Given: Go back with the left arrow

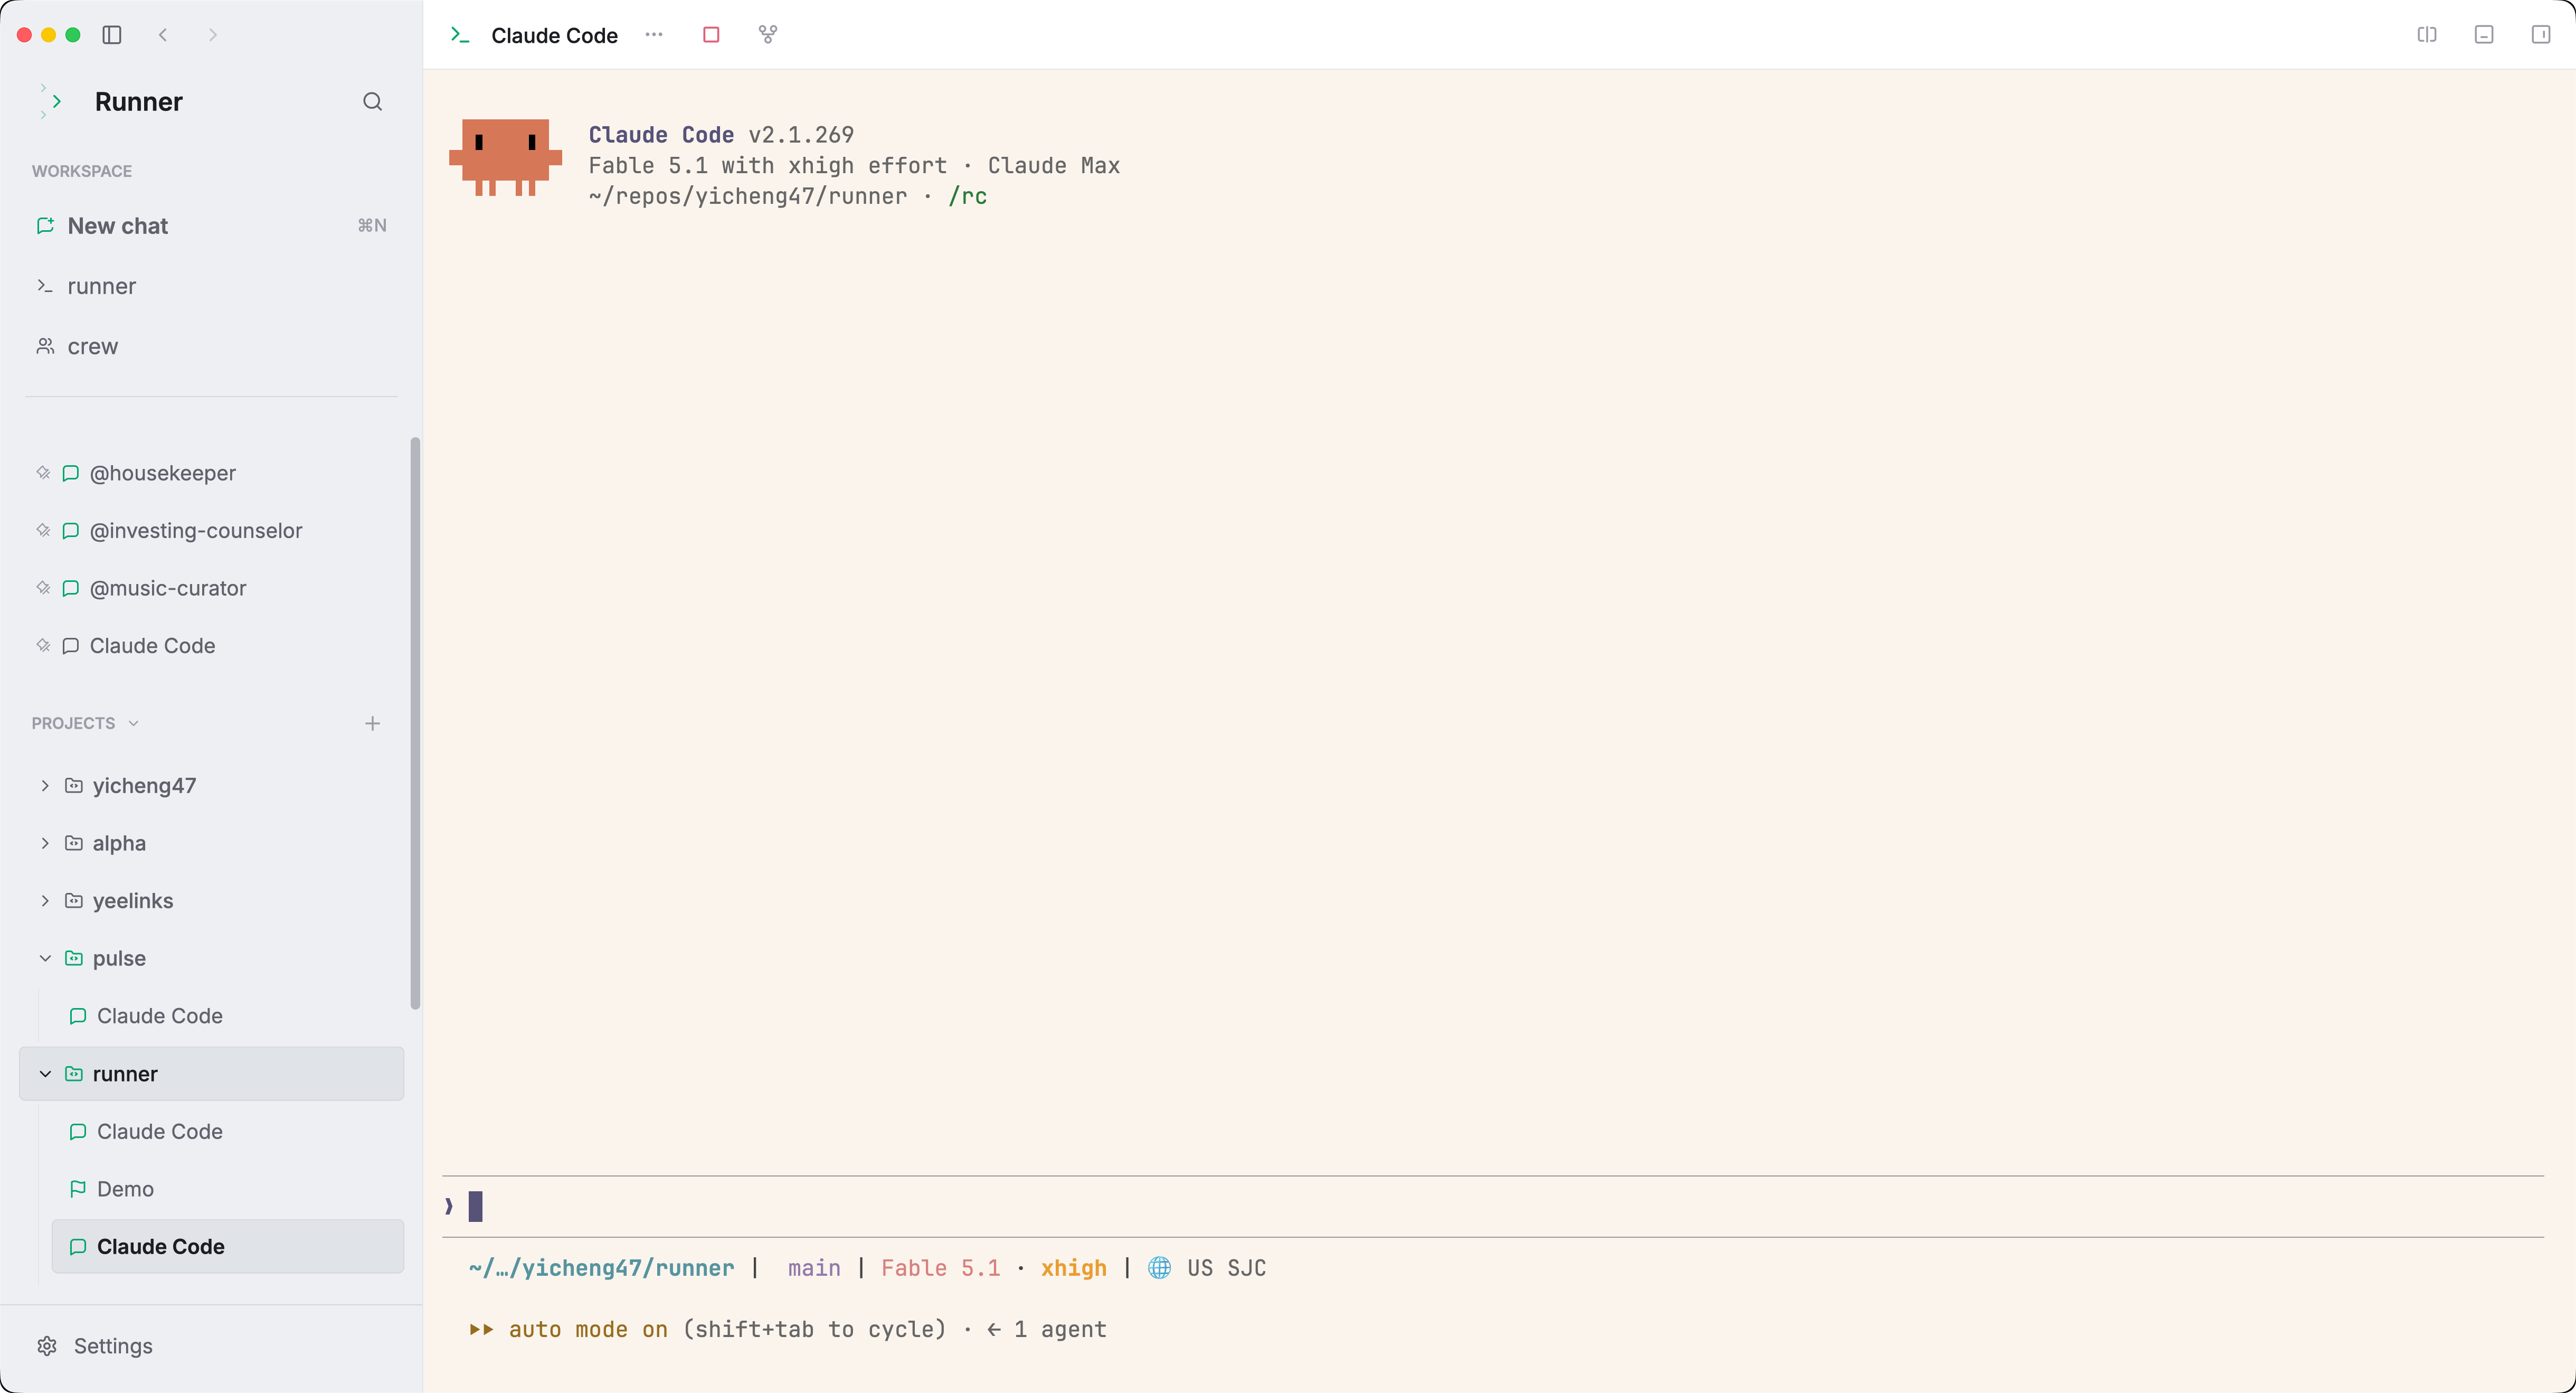Looking at the screenshot, I should tap(163, 35).
